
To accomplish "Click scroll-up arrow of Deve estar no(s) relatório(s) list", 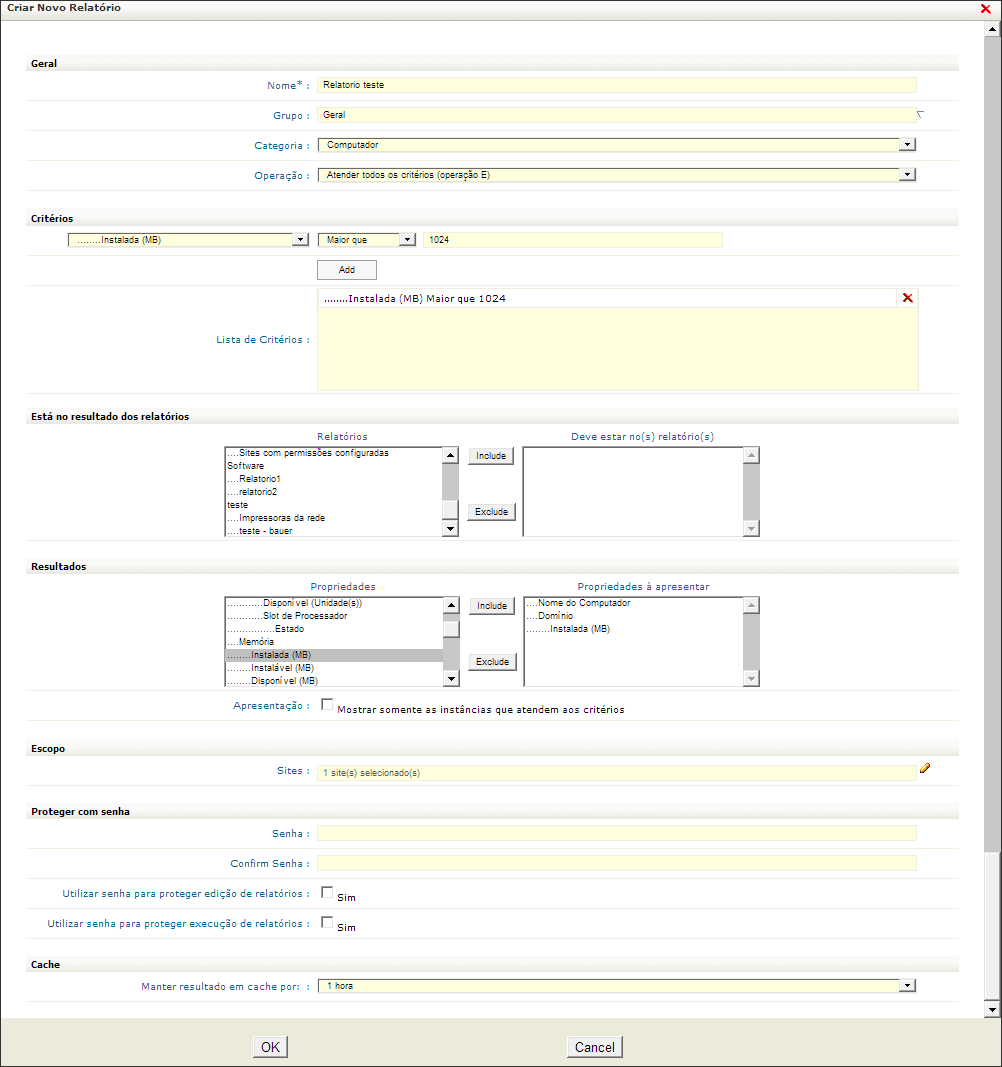I will (x=751, y=455).
